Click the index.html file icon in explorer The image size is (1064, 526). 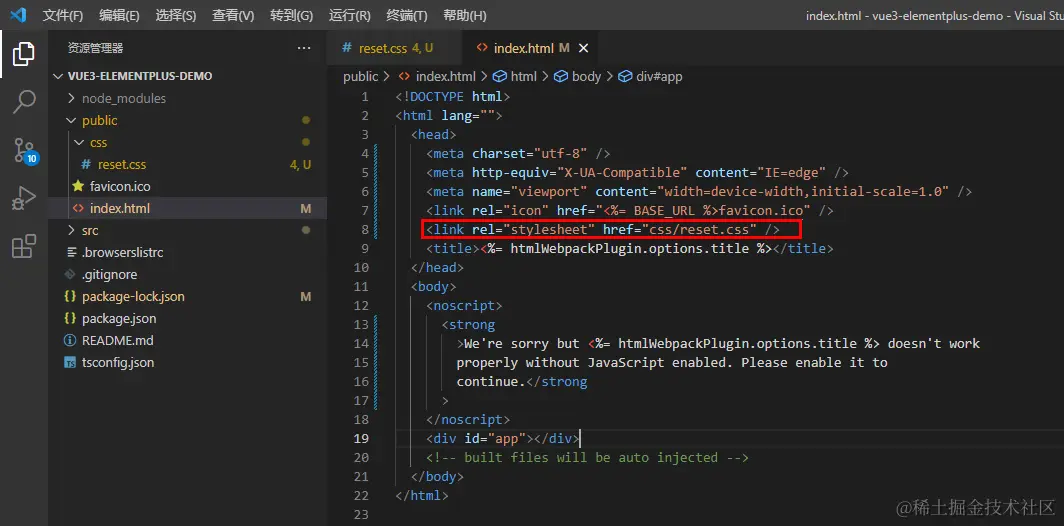78,208
